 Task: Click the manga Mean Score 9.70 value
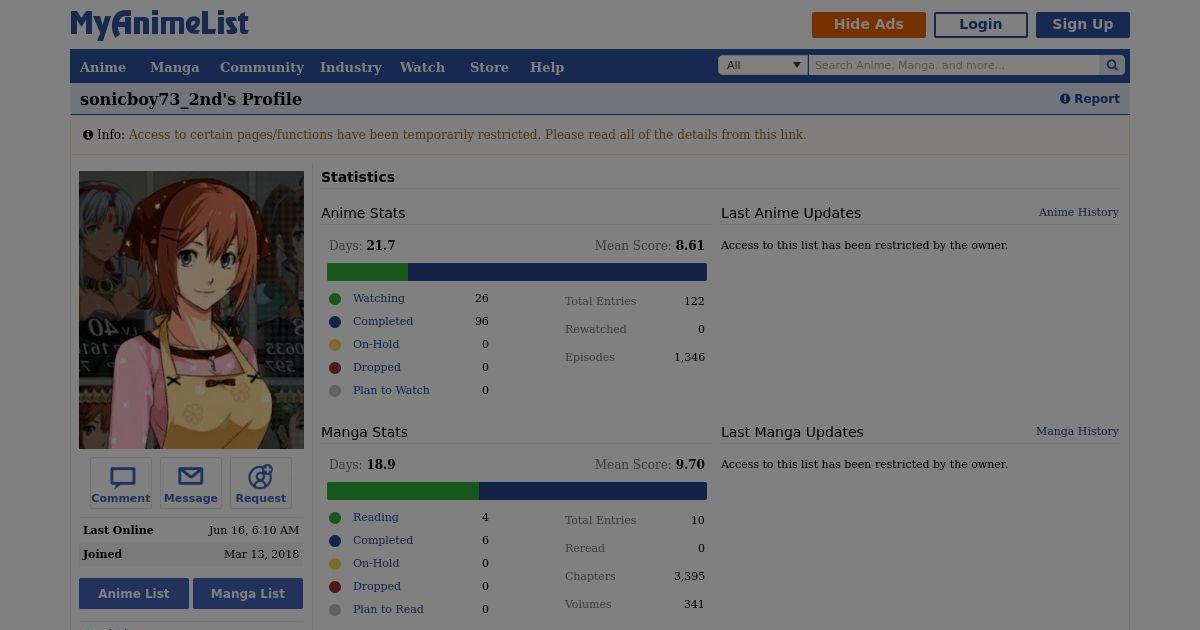[x=690, y=464]
